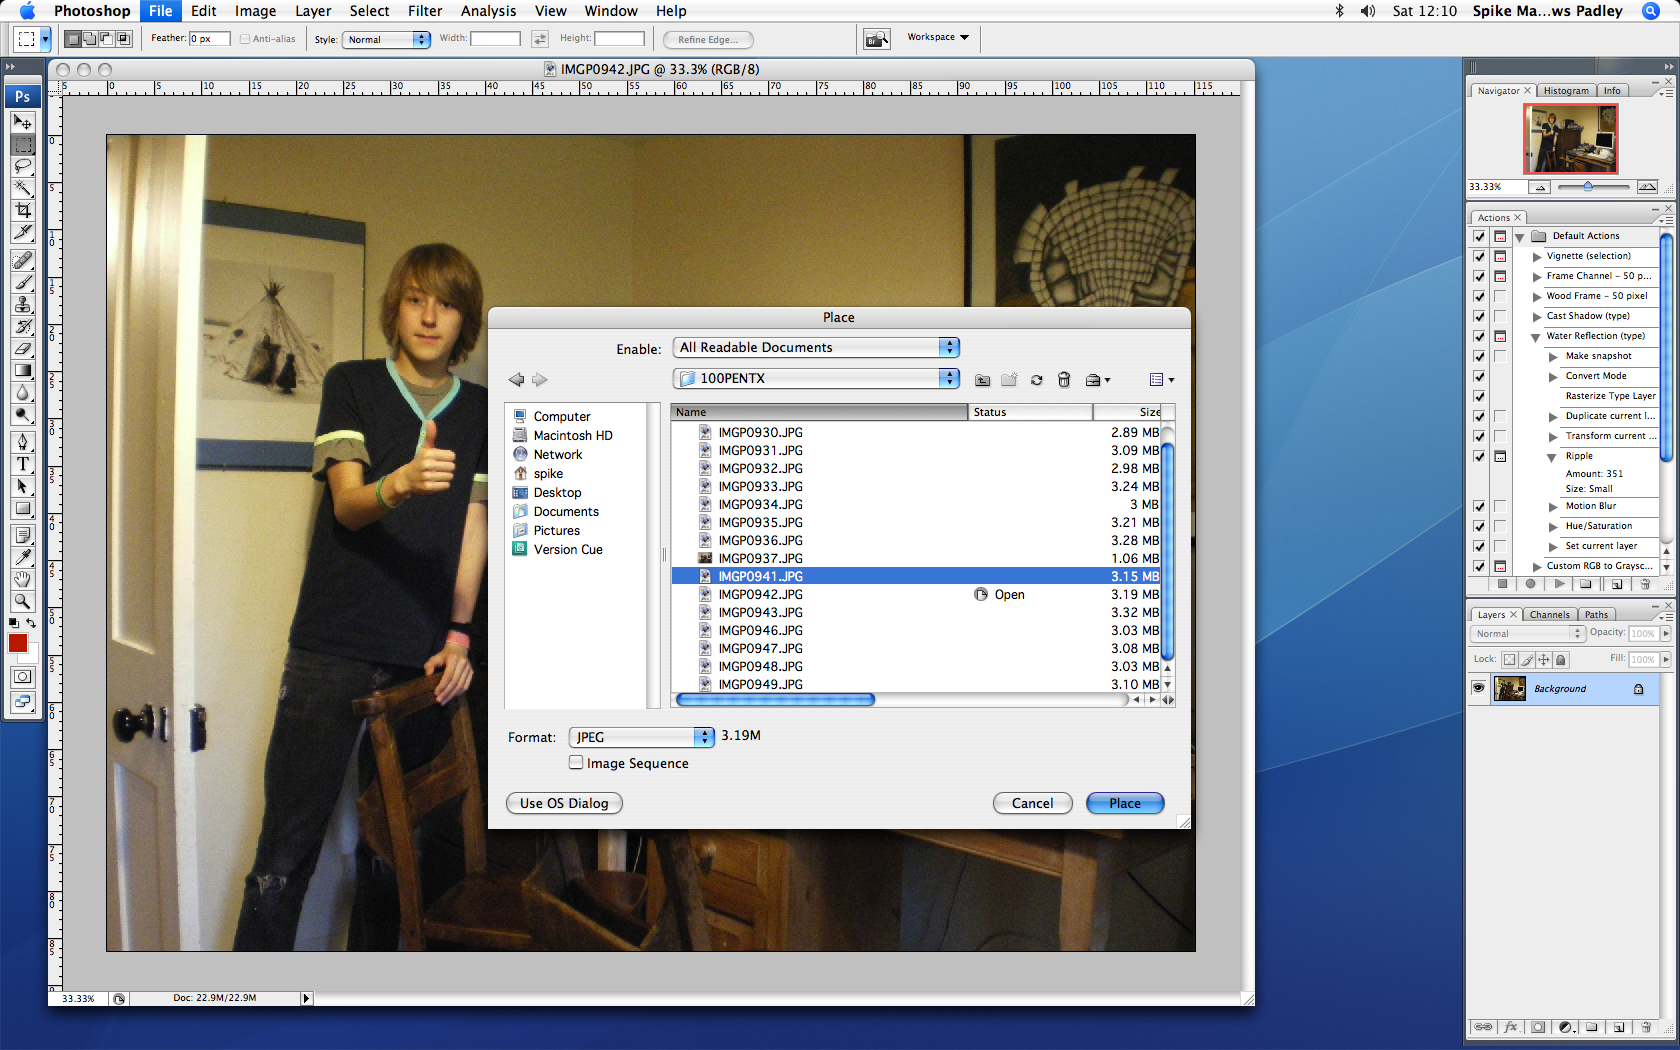Open the Filter menu

point(425,11)
